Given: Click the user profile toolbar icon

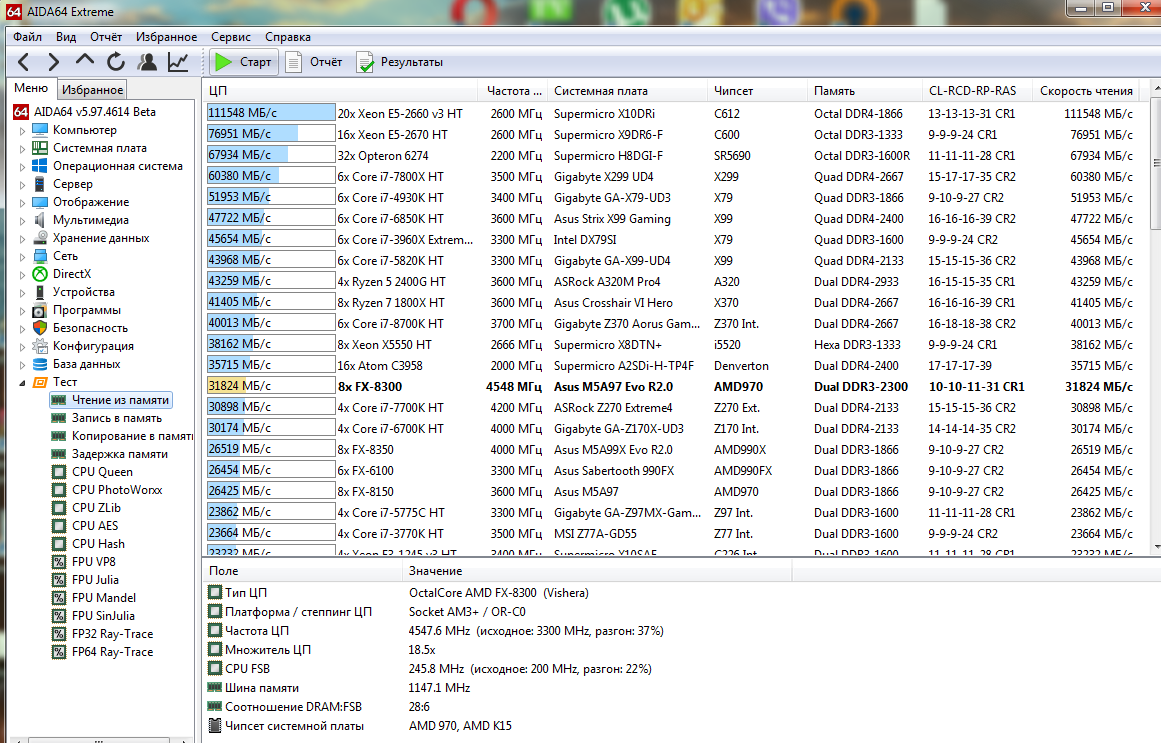Looking at the screenshot, I should [x=147, y=62].
